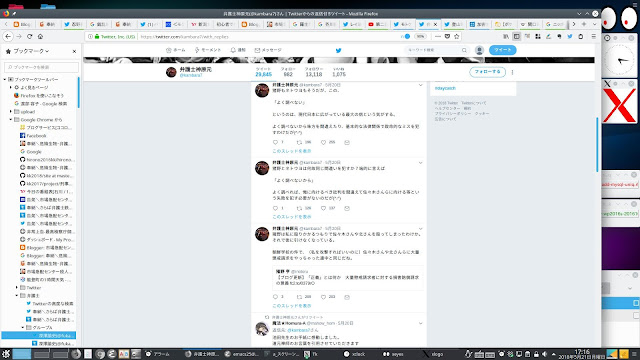640x360 pixels.
Task: Retweet the third tweet with 288 retweets
Action: click(299, 297)
